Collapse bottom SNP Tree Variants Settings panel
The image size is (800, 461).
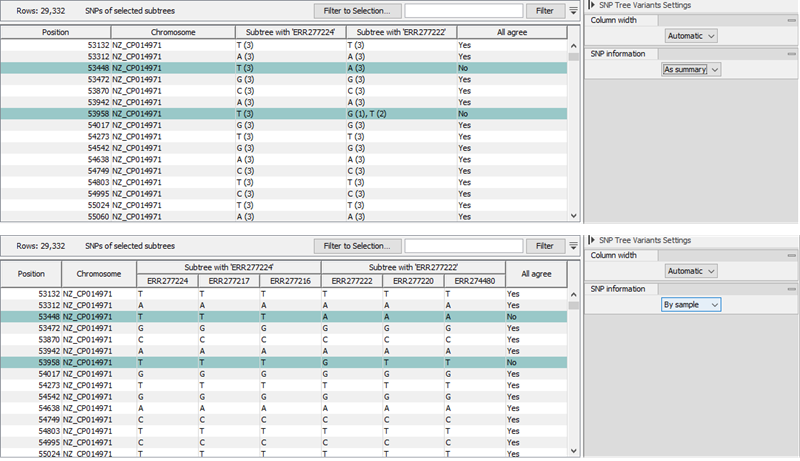point(592,240)
